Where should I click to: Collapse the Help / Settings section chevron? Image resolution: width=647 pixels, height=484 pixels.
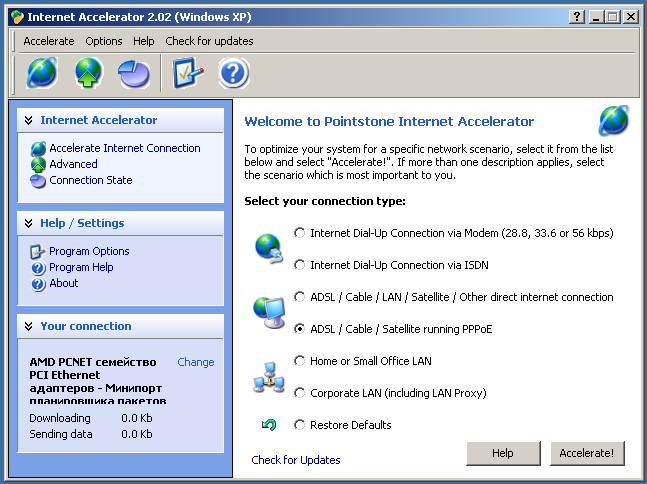(x=28, y=223)
